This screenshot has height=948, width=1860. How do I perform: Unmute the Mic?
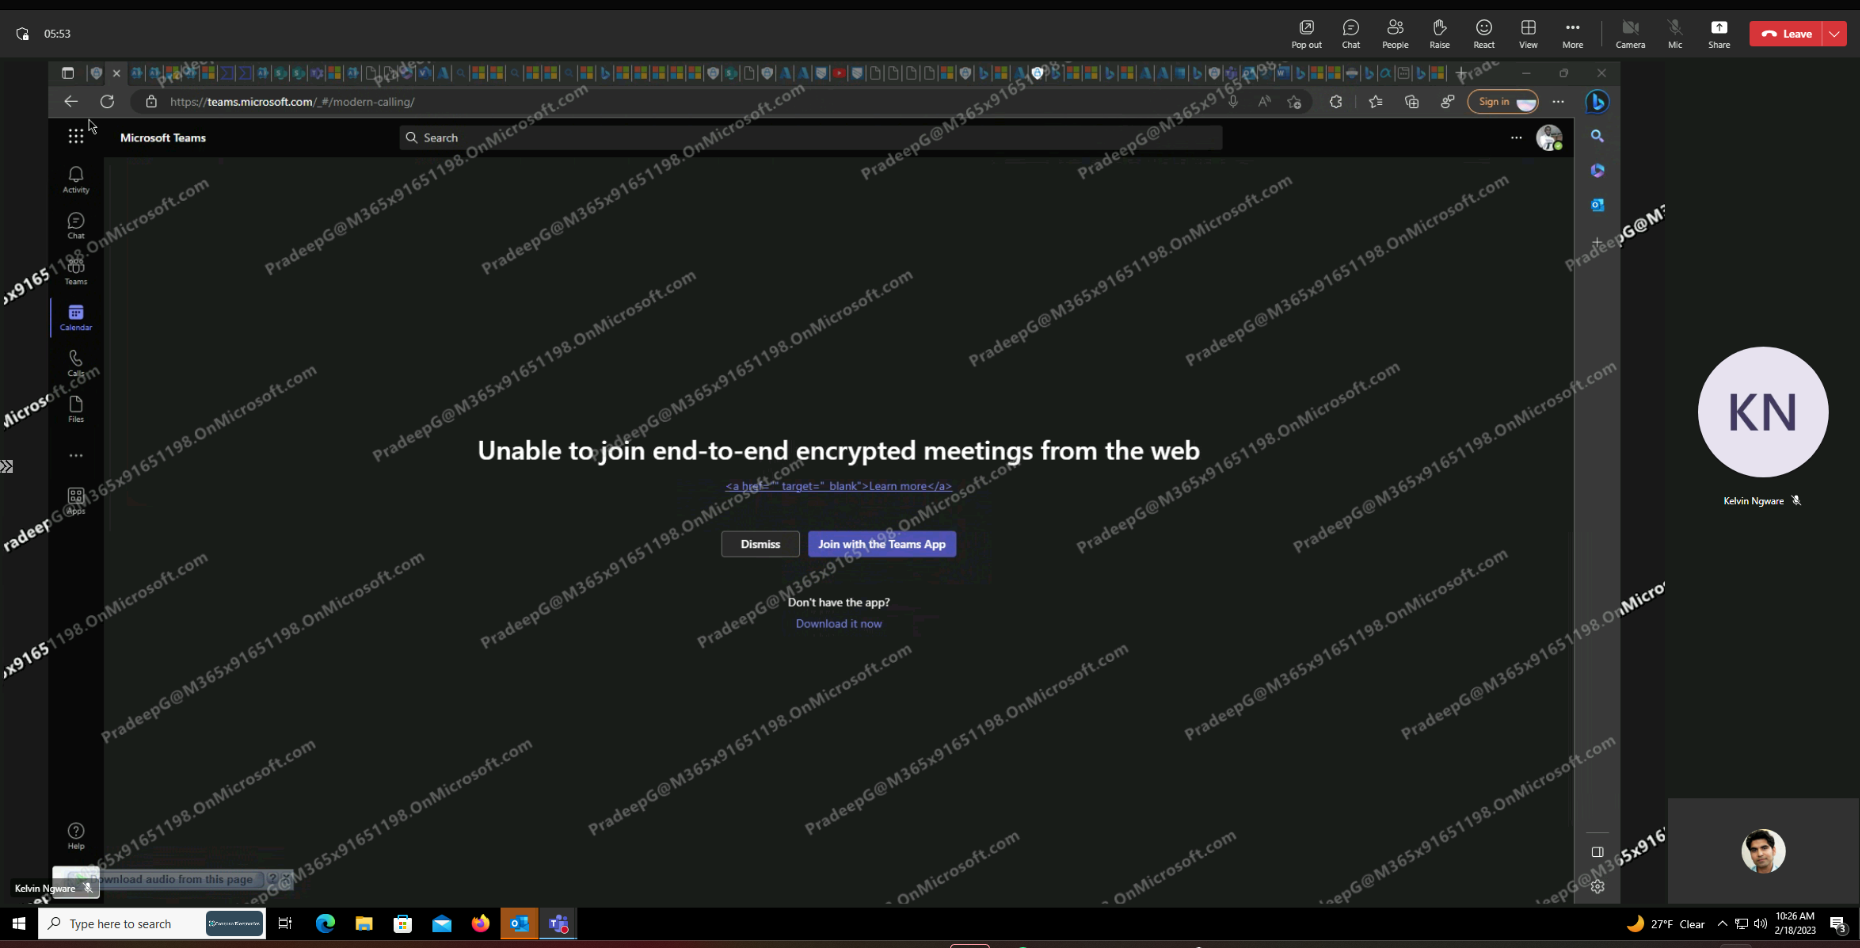click(1675, 33)
